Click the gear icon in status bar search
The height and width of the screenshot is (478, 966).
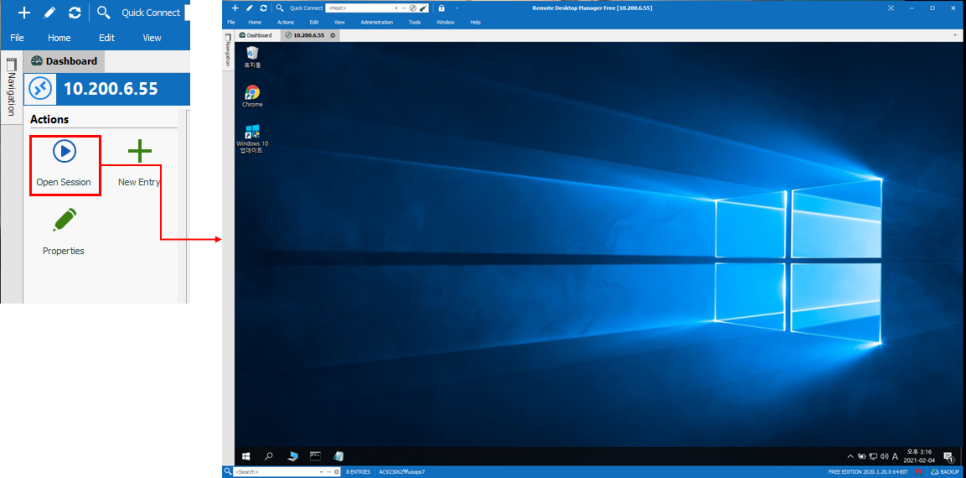point(336,472)
